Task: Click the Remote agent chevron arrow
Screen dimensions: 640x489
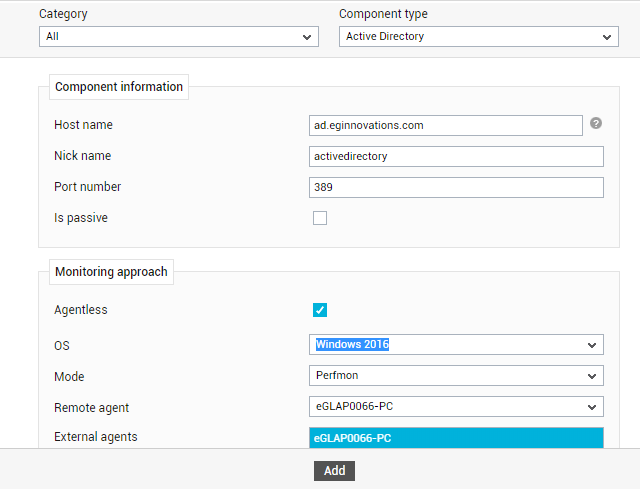Action: (592, 407)
